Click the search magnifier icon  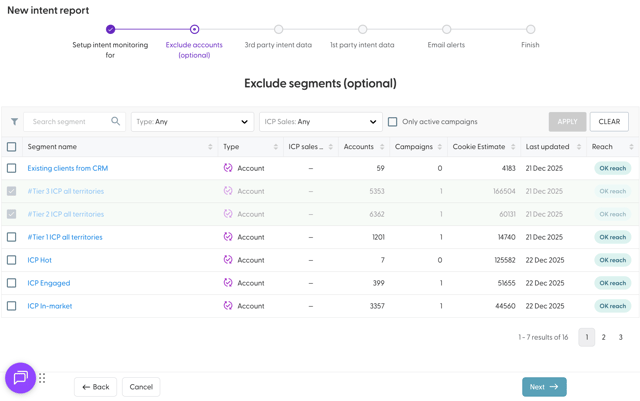115,122
